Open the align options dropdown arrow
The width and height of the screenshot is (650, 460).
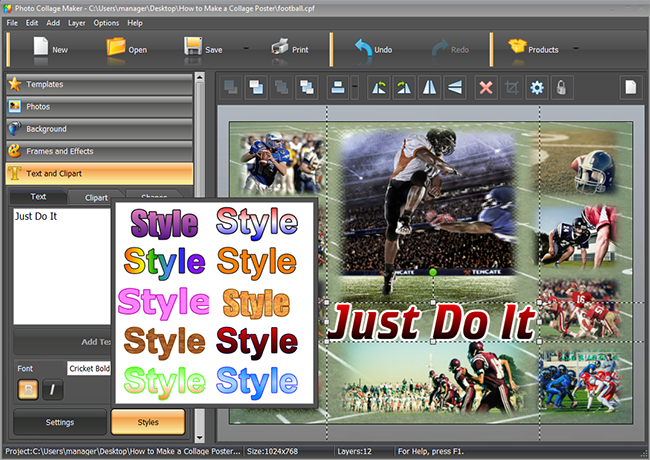pyautogui.click(x=354, y=87)
